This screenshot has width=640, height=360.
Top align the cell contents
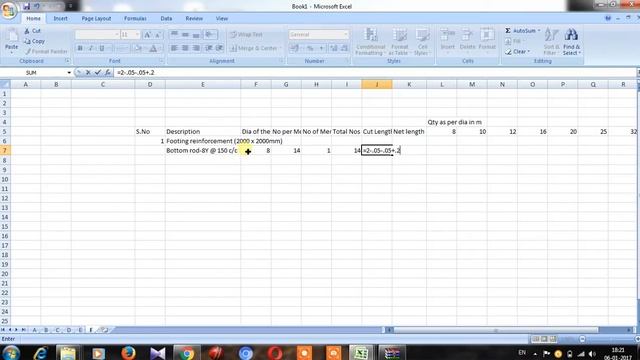[x=174, y=35]
